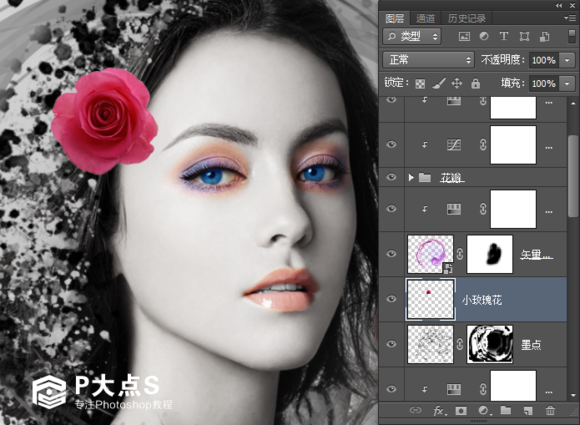Open the Layers panel flyout menu
The width and height of the screenshot is (580, 425).
(569, 18)
